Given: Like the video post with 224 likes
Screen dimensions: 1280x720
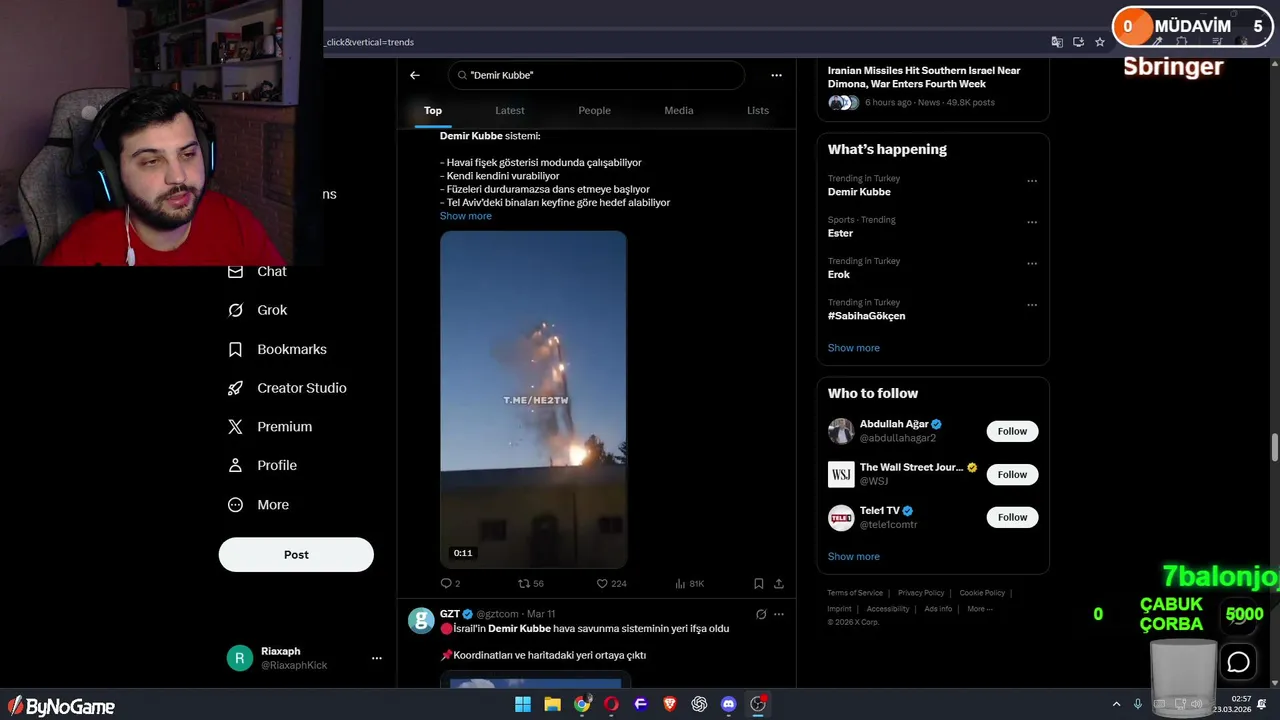Looking at the screenshot, I should (611, 583).
